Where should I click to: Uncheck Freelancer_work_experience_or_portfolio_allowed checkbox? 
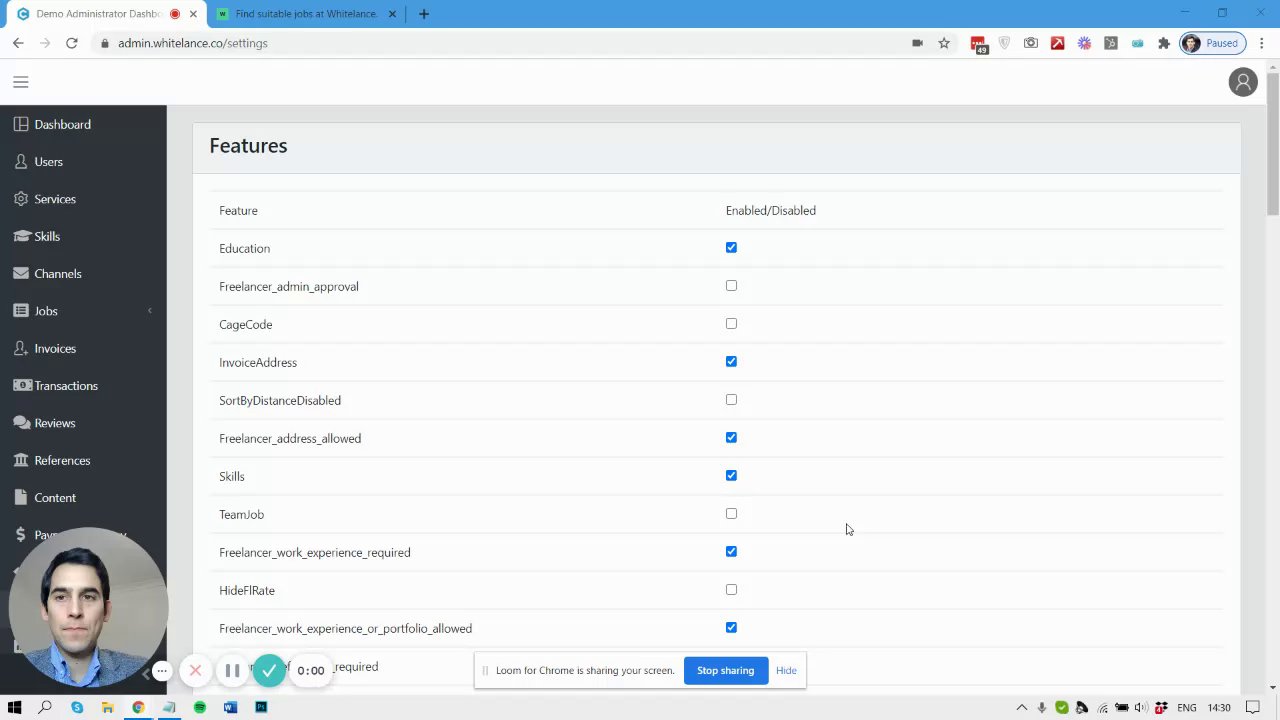(731, 628)
